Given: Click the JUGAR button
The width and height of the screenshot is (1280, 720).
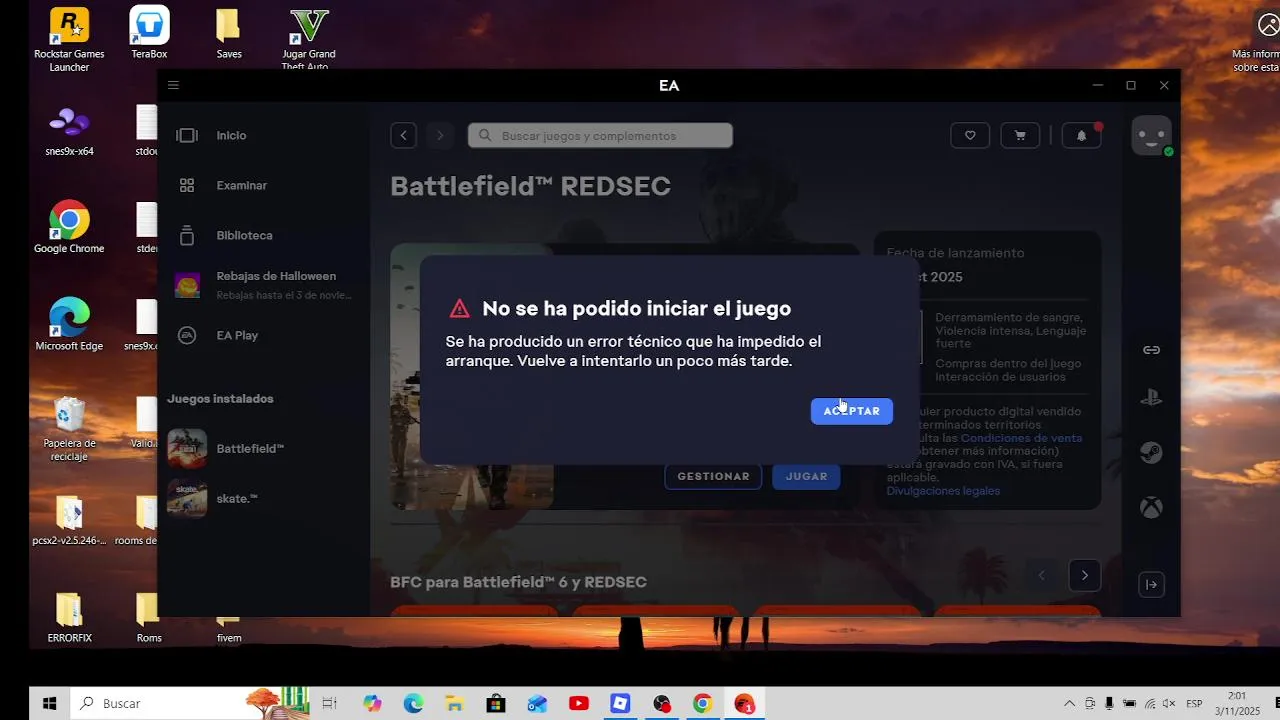Looking at the screenshot, I should click(x=806, y=476).
